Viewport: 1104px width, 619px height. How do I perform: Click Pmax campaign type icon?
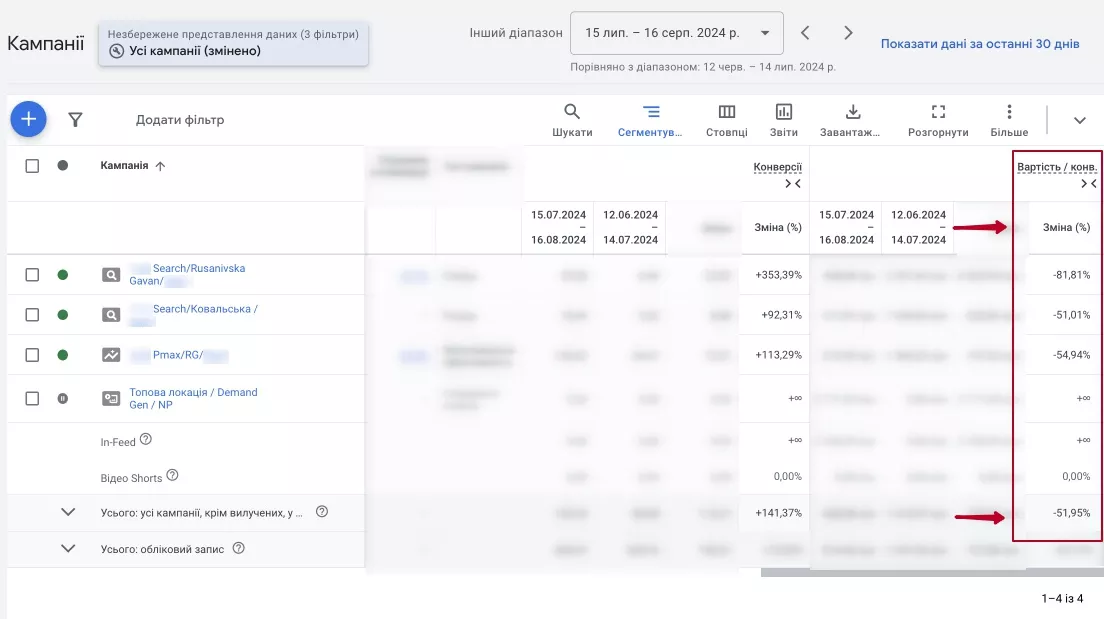pyautogui.click(x=111, y=355)
